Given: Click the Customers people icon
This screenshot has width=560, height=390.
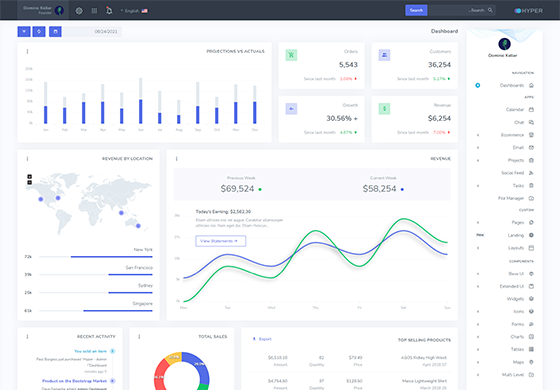Looking at the screenshot, I should coord(384,55).
